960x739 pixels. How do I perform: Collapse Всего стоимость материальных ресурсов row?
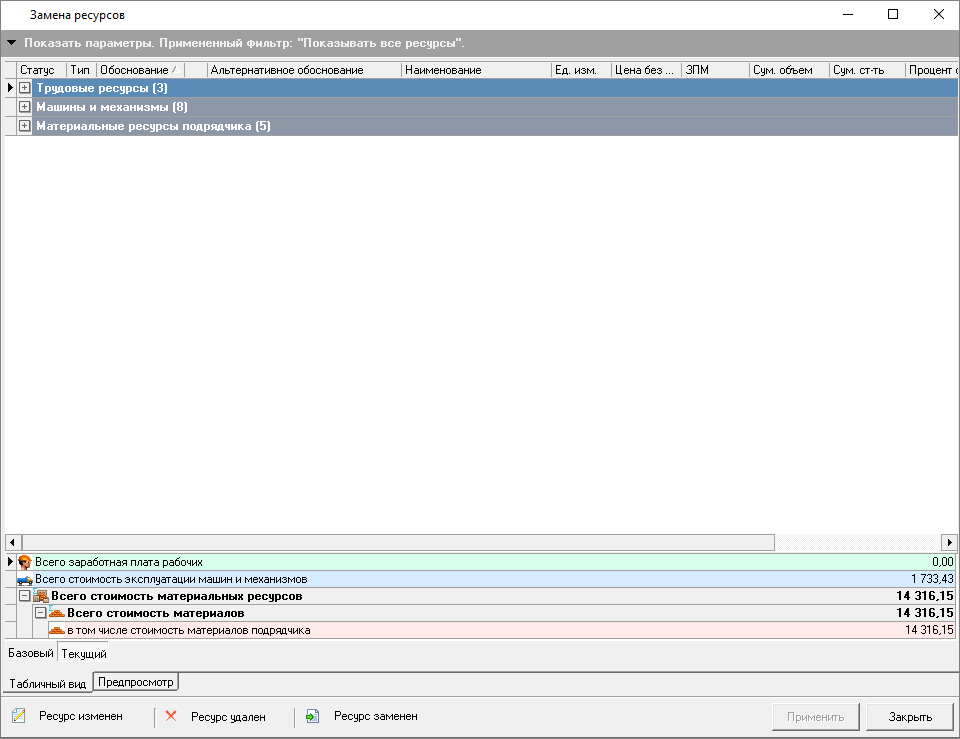pos(24,596)
